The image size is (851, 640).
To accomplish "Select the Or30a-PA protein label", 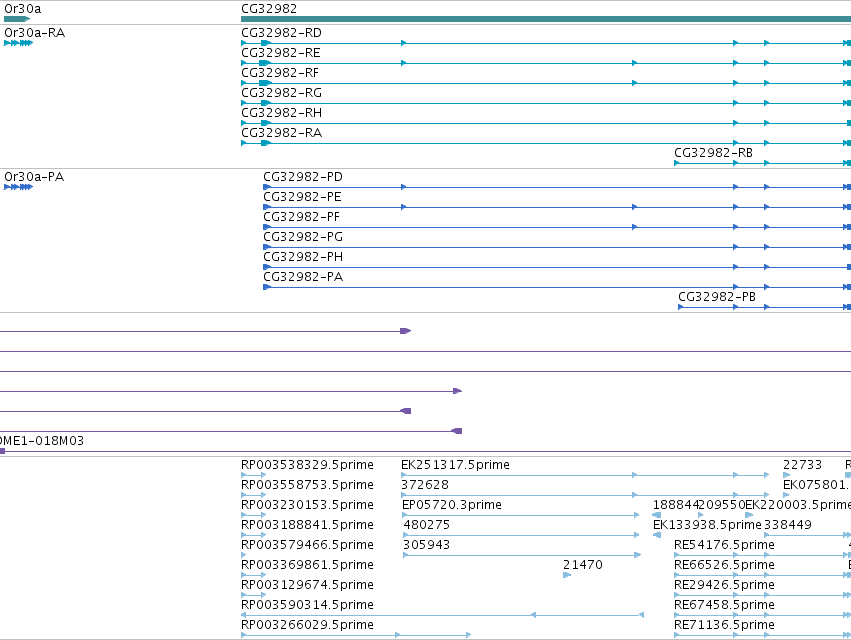I will click(34, 177).
